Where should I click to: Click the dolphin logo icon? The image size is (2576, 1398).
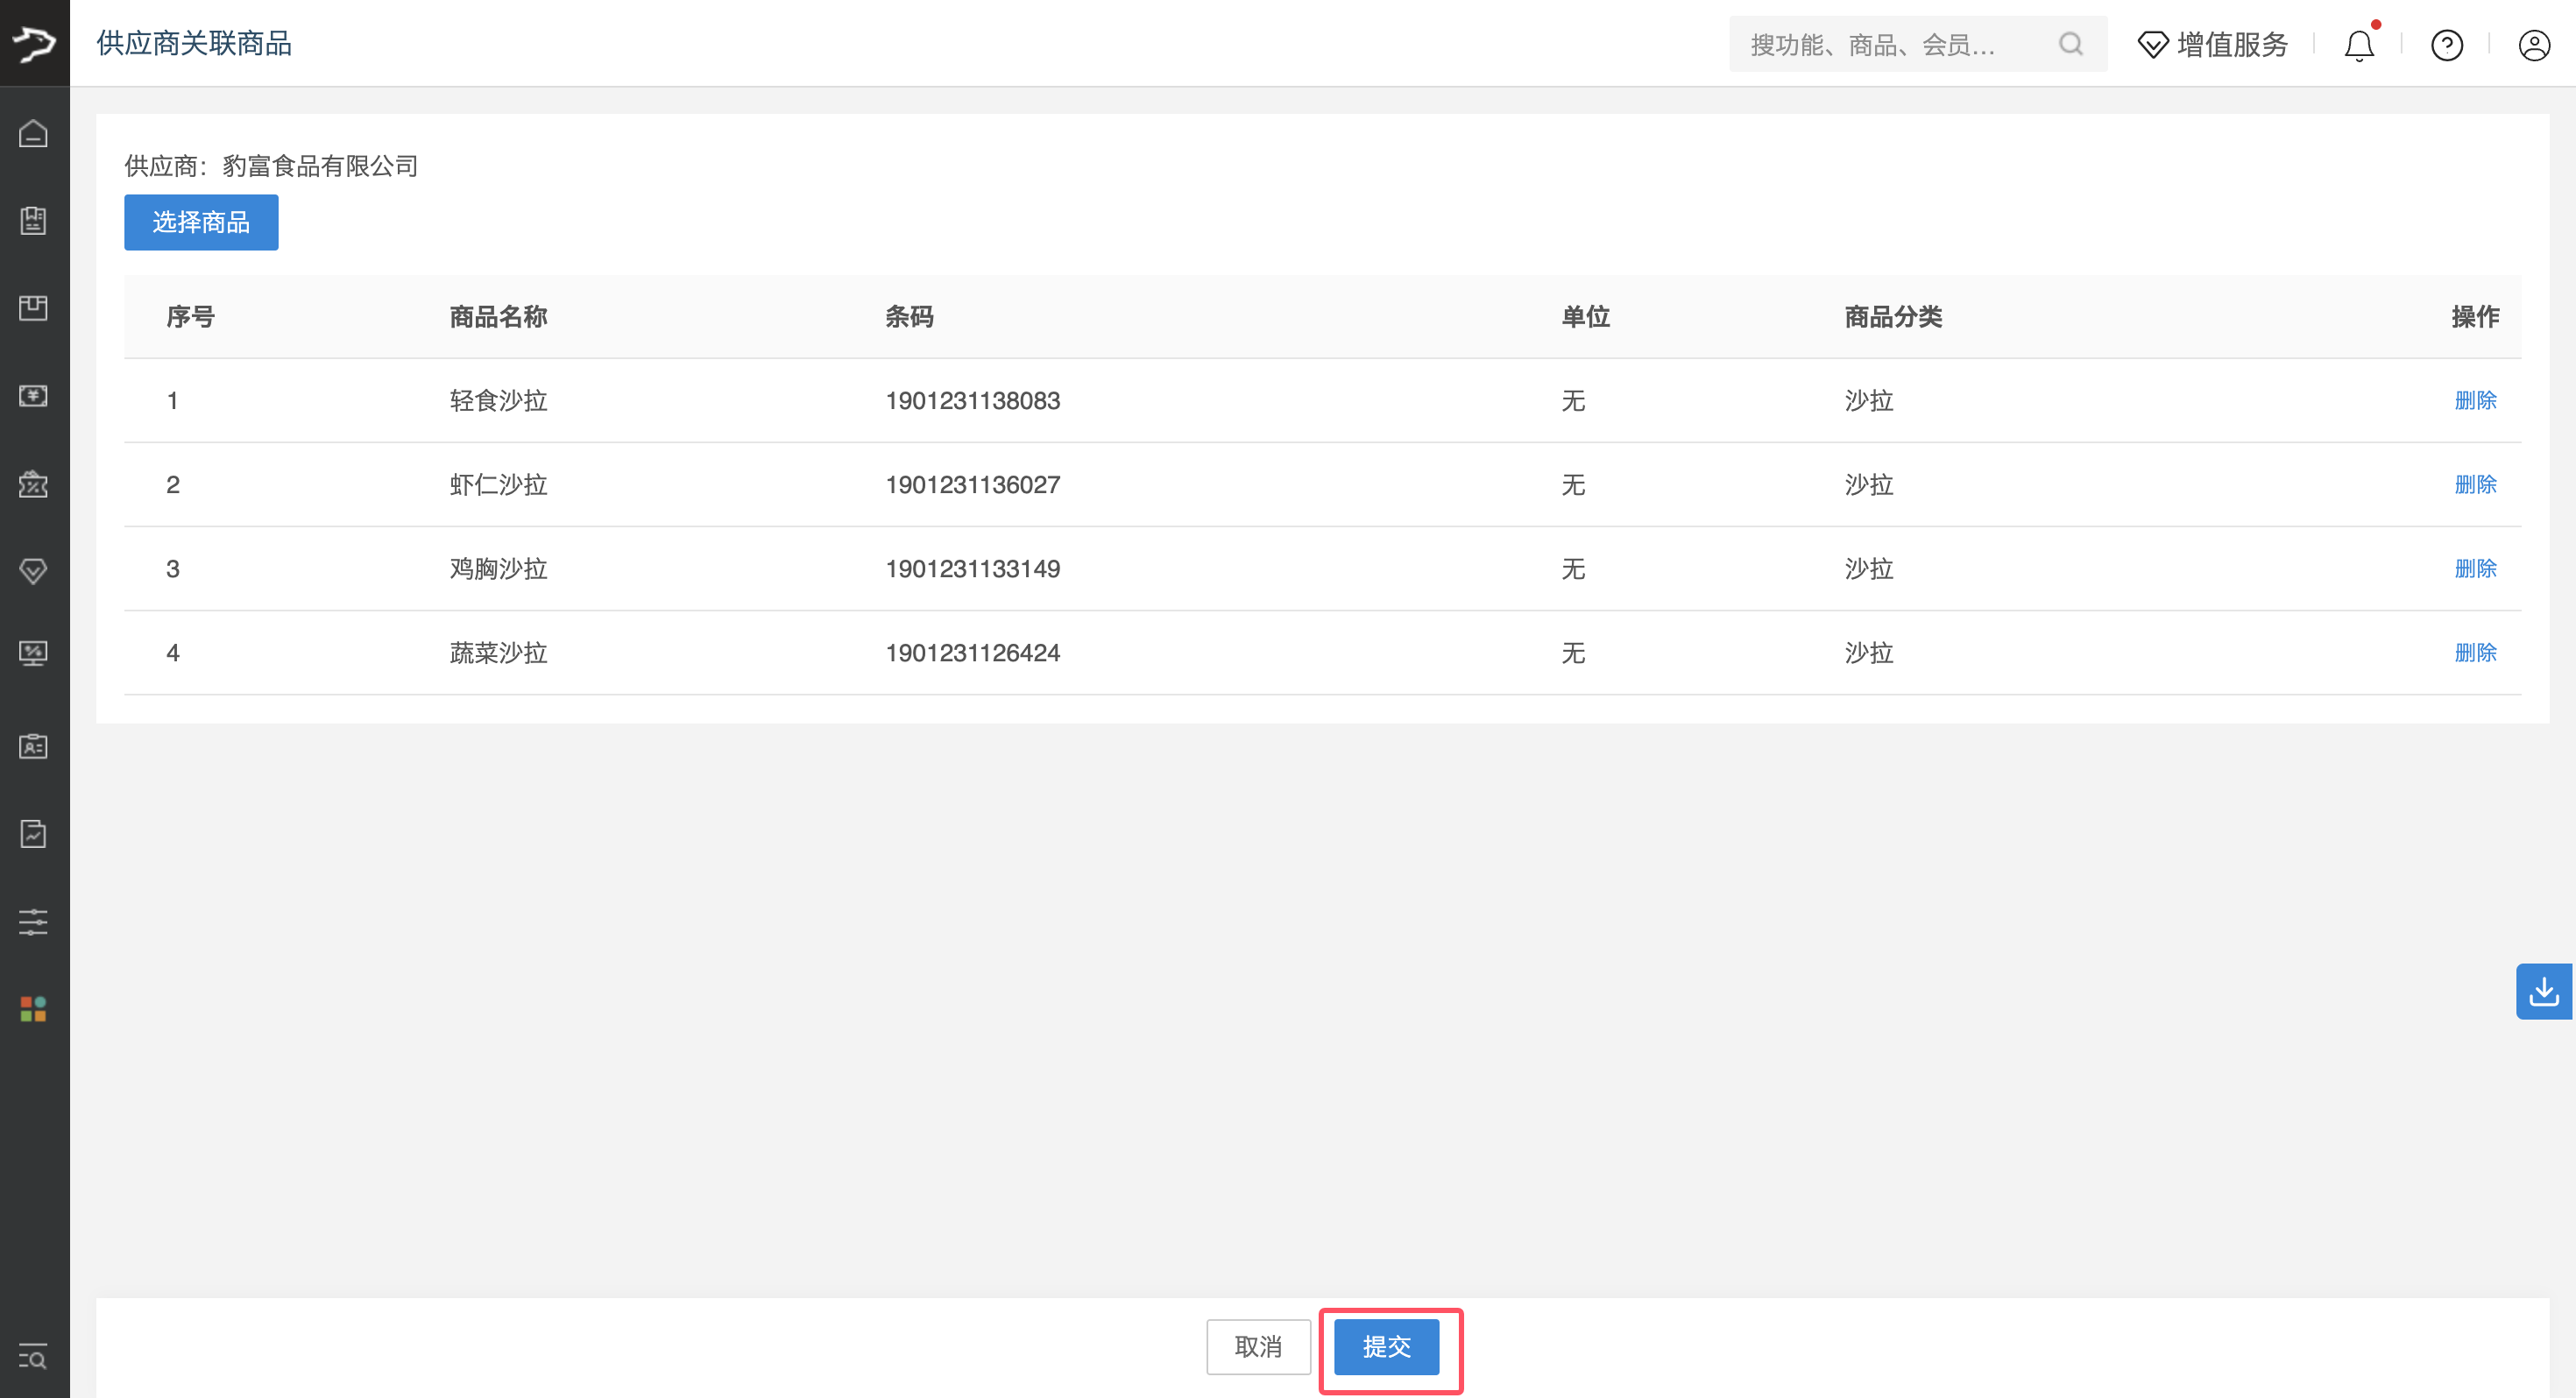[x=34, y=43]
